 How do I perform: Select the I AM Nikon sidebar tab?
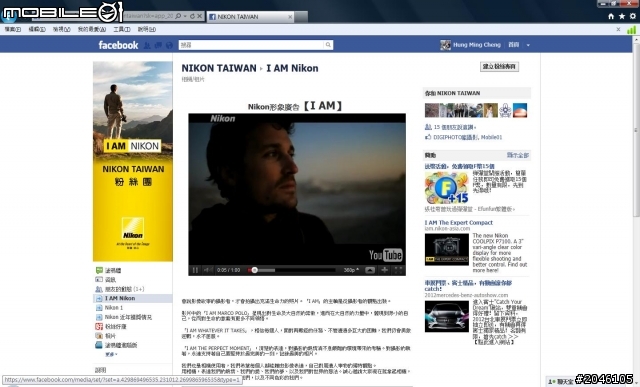coord(133,298)
